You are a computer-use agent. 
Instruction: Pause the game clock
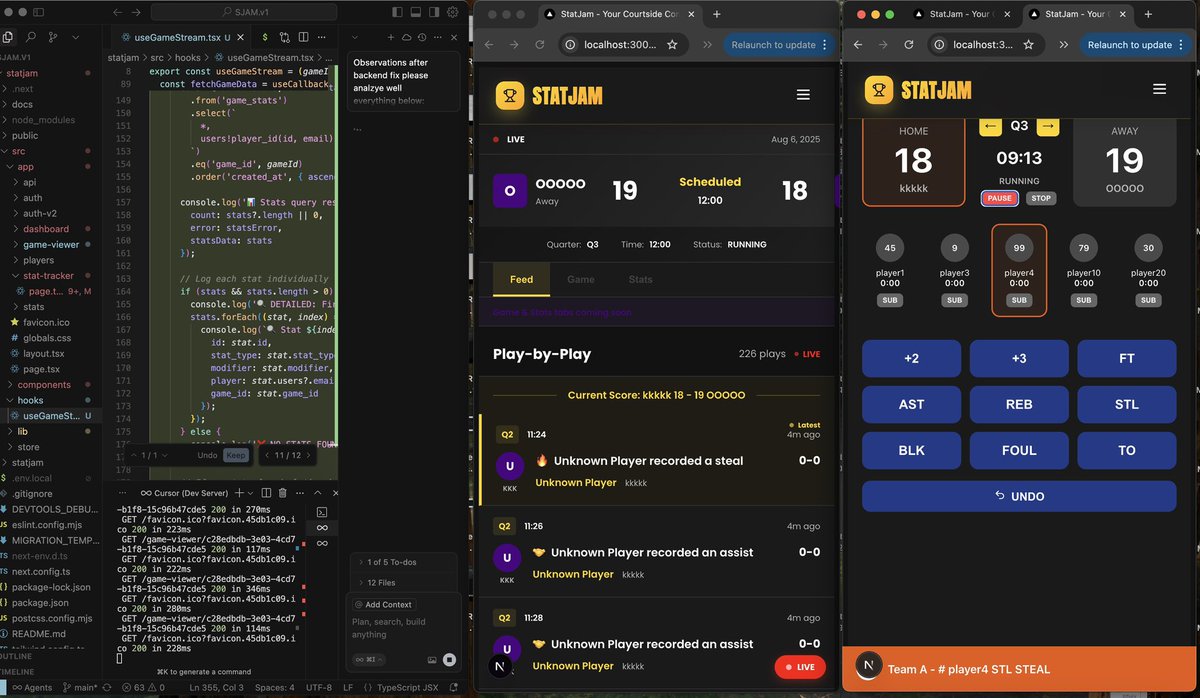[999, 198]
